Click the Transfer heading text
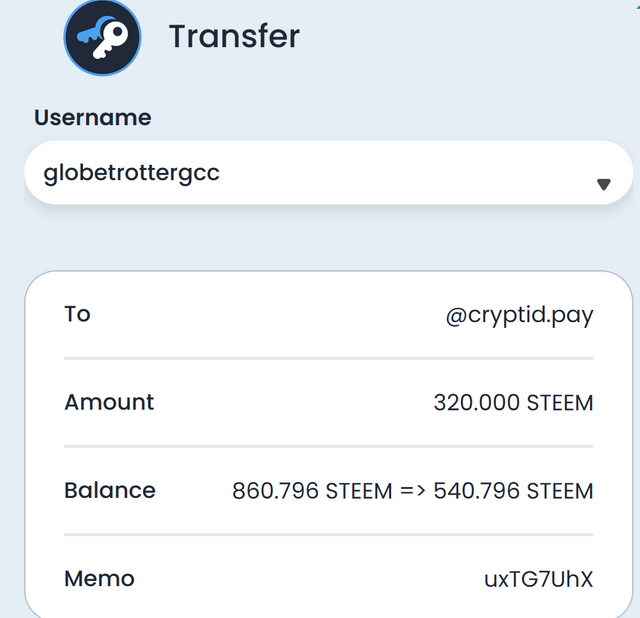The width and height of the screenshot is (640, 618). click(234, 37)
